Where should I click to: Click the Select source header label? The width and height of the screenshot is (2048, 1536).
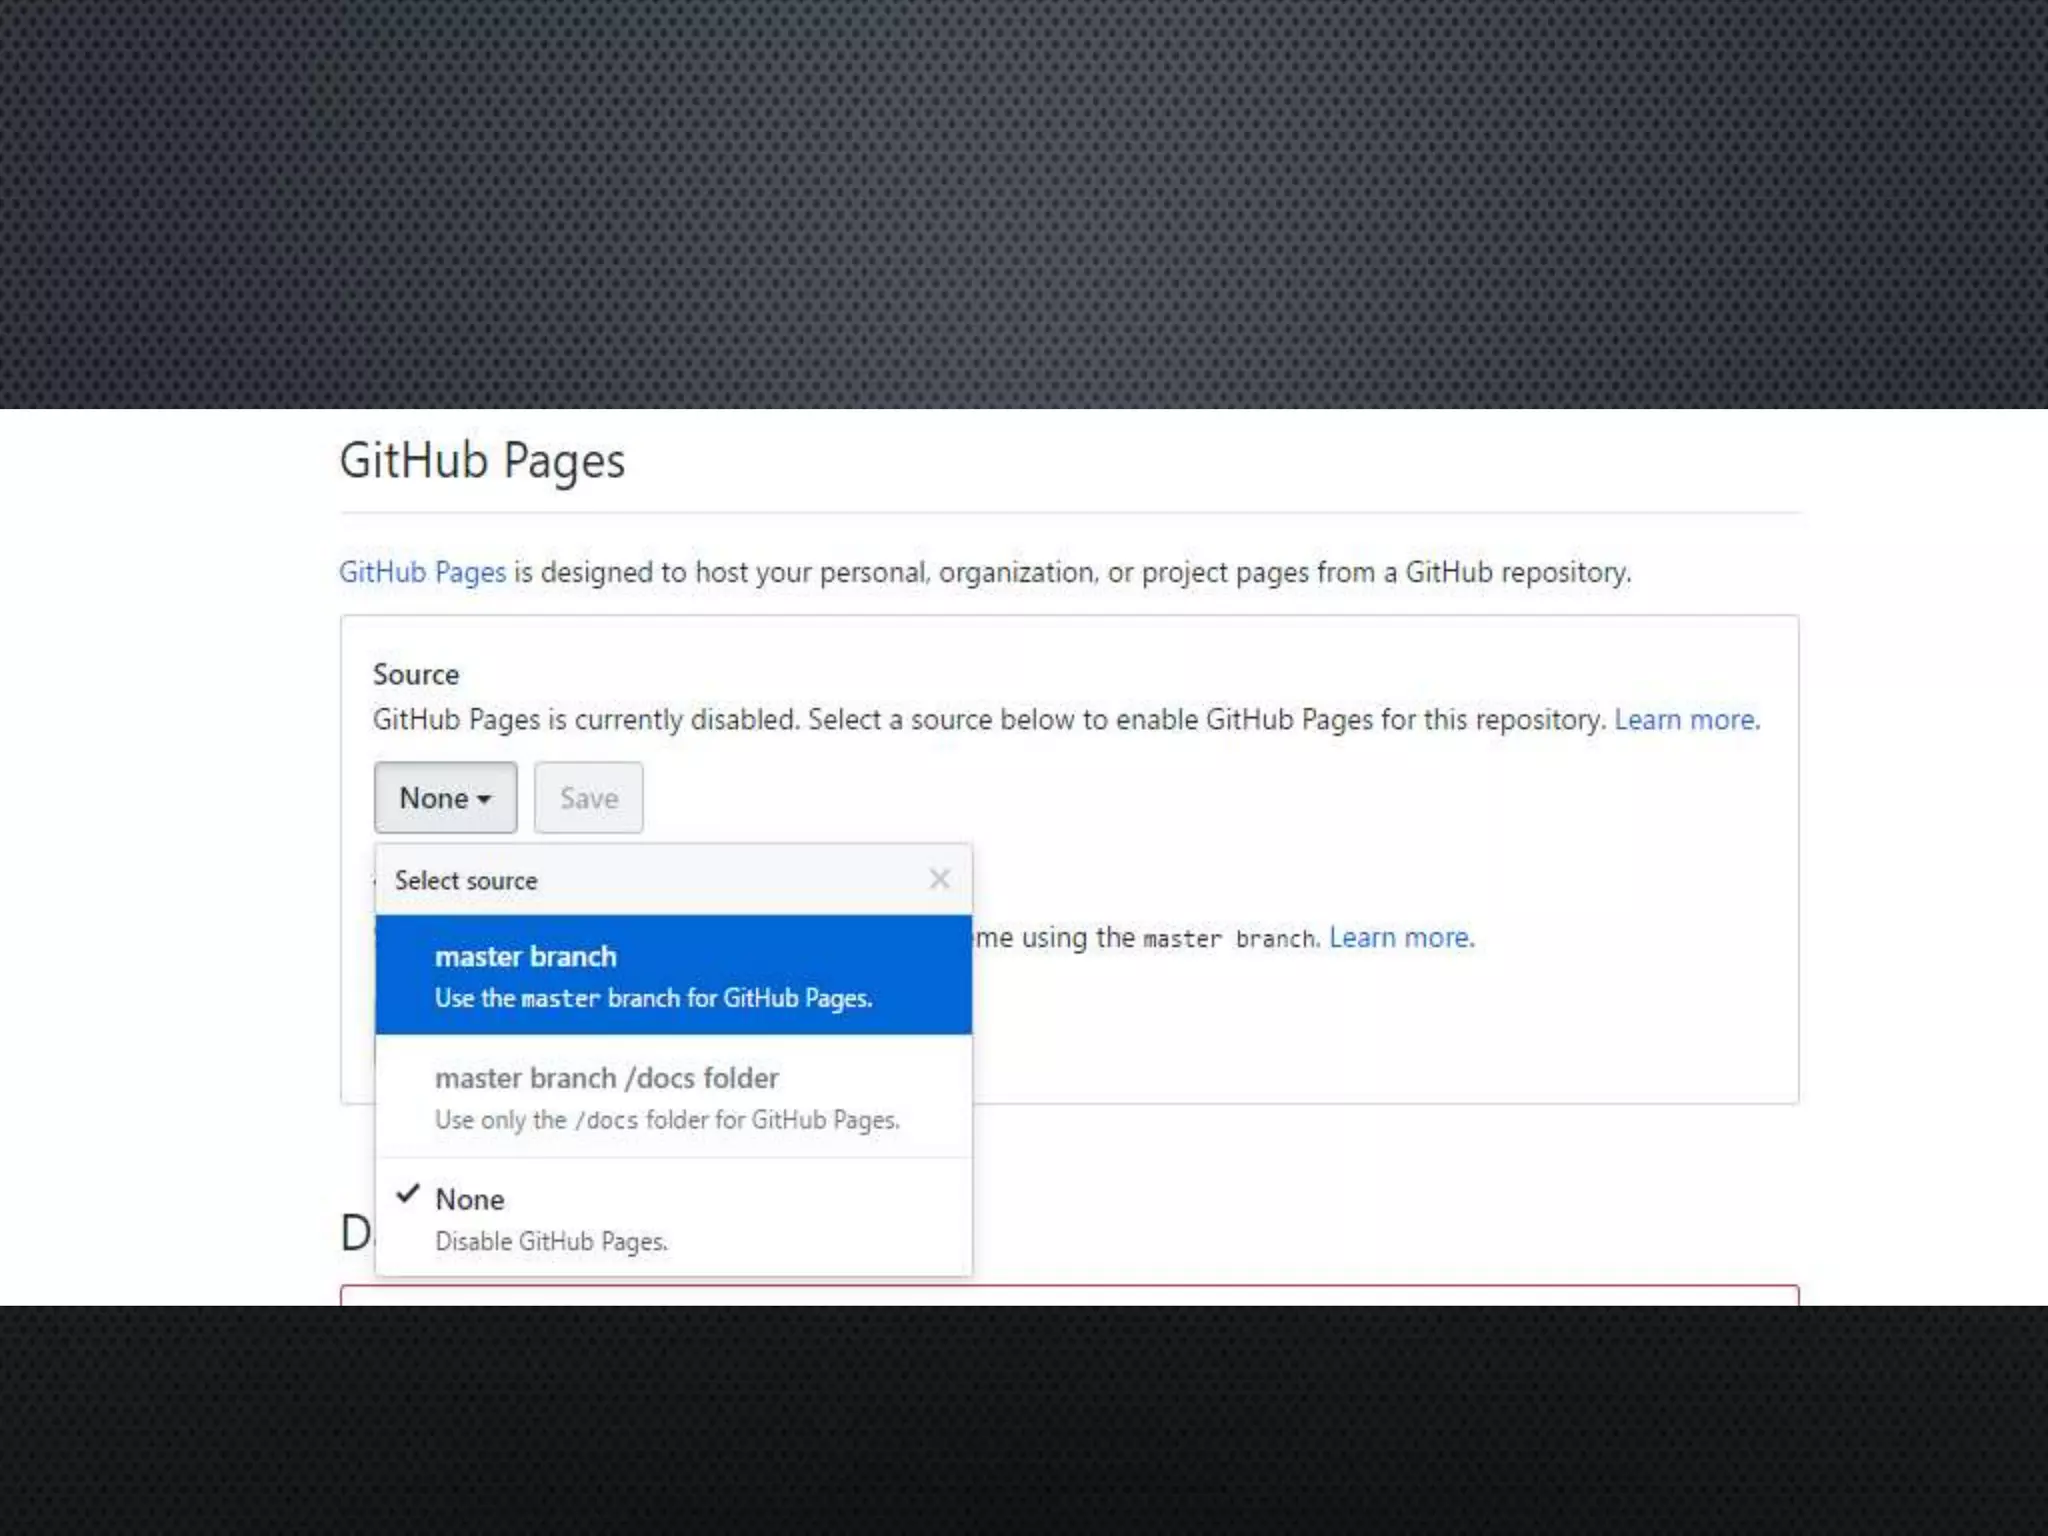[x=466, y=881]
